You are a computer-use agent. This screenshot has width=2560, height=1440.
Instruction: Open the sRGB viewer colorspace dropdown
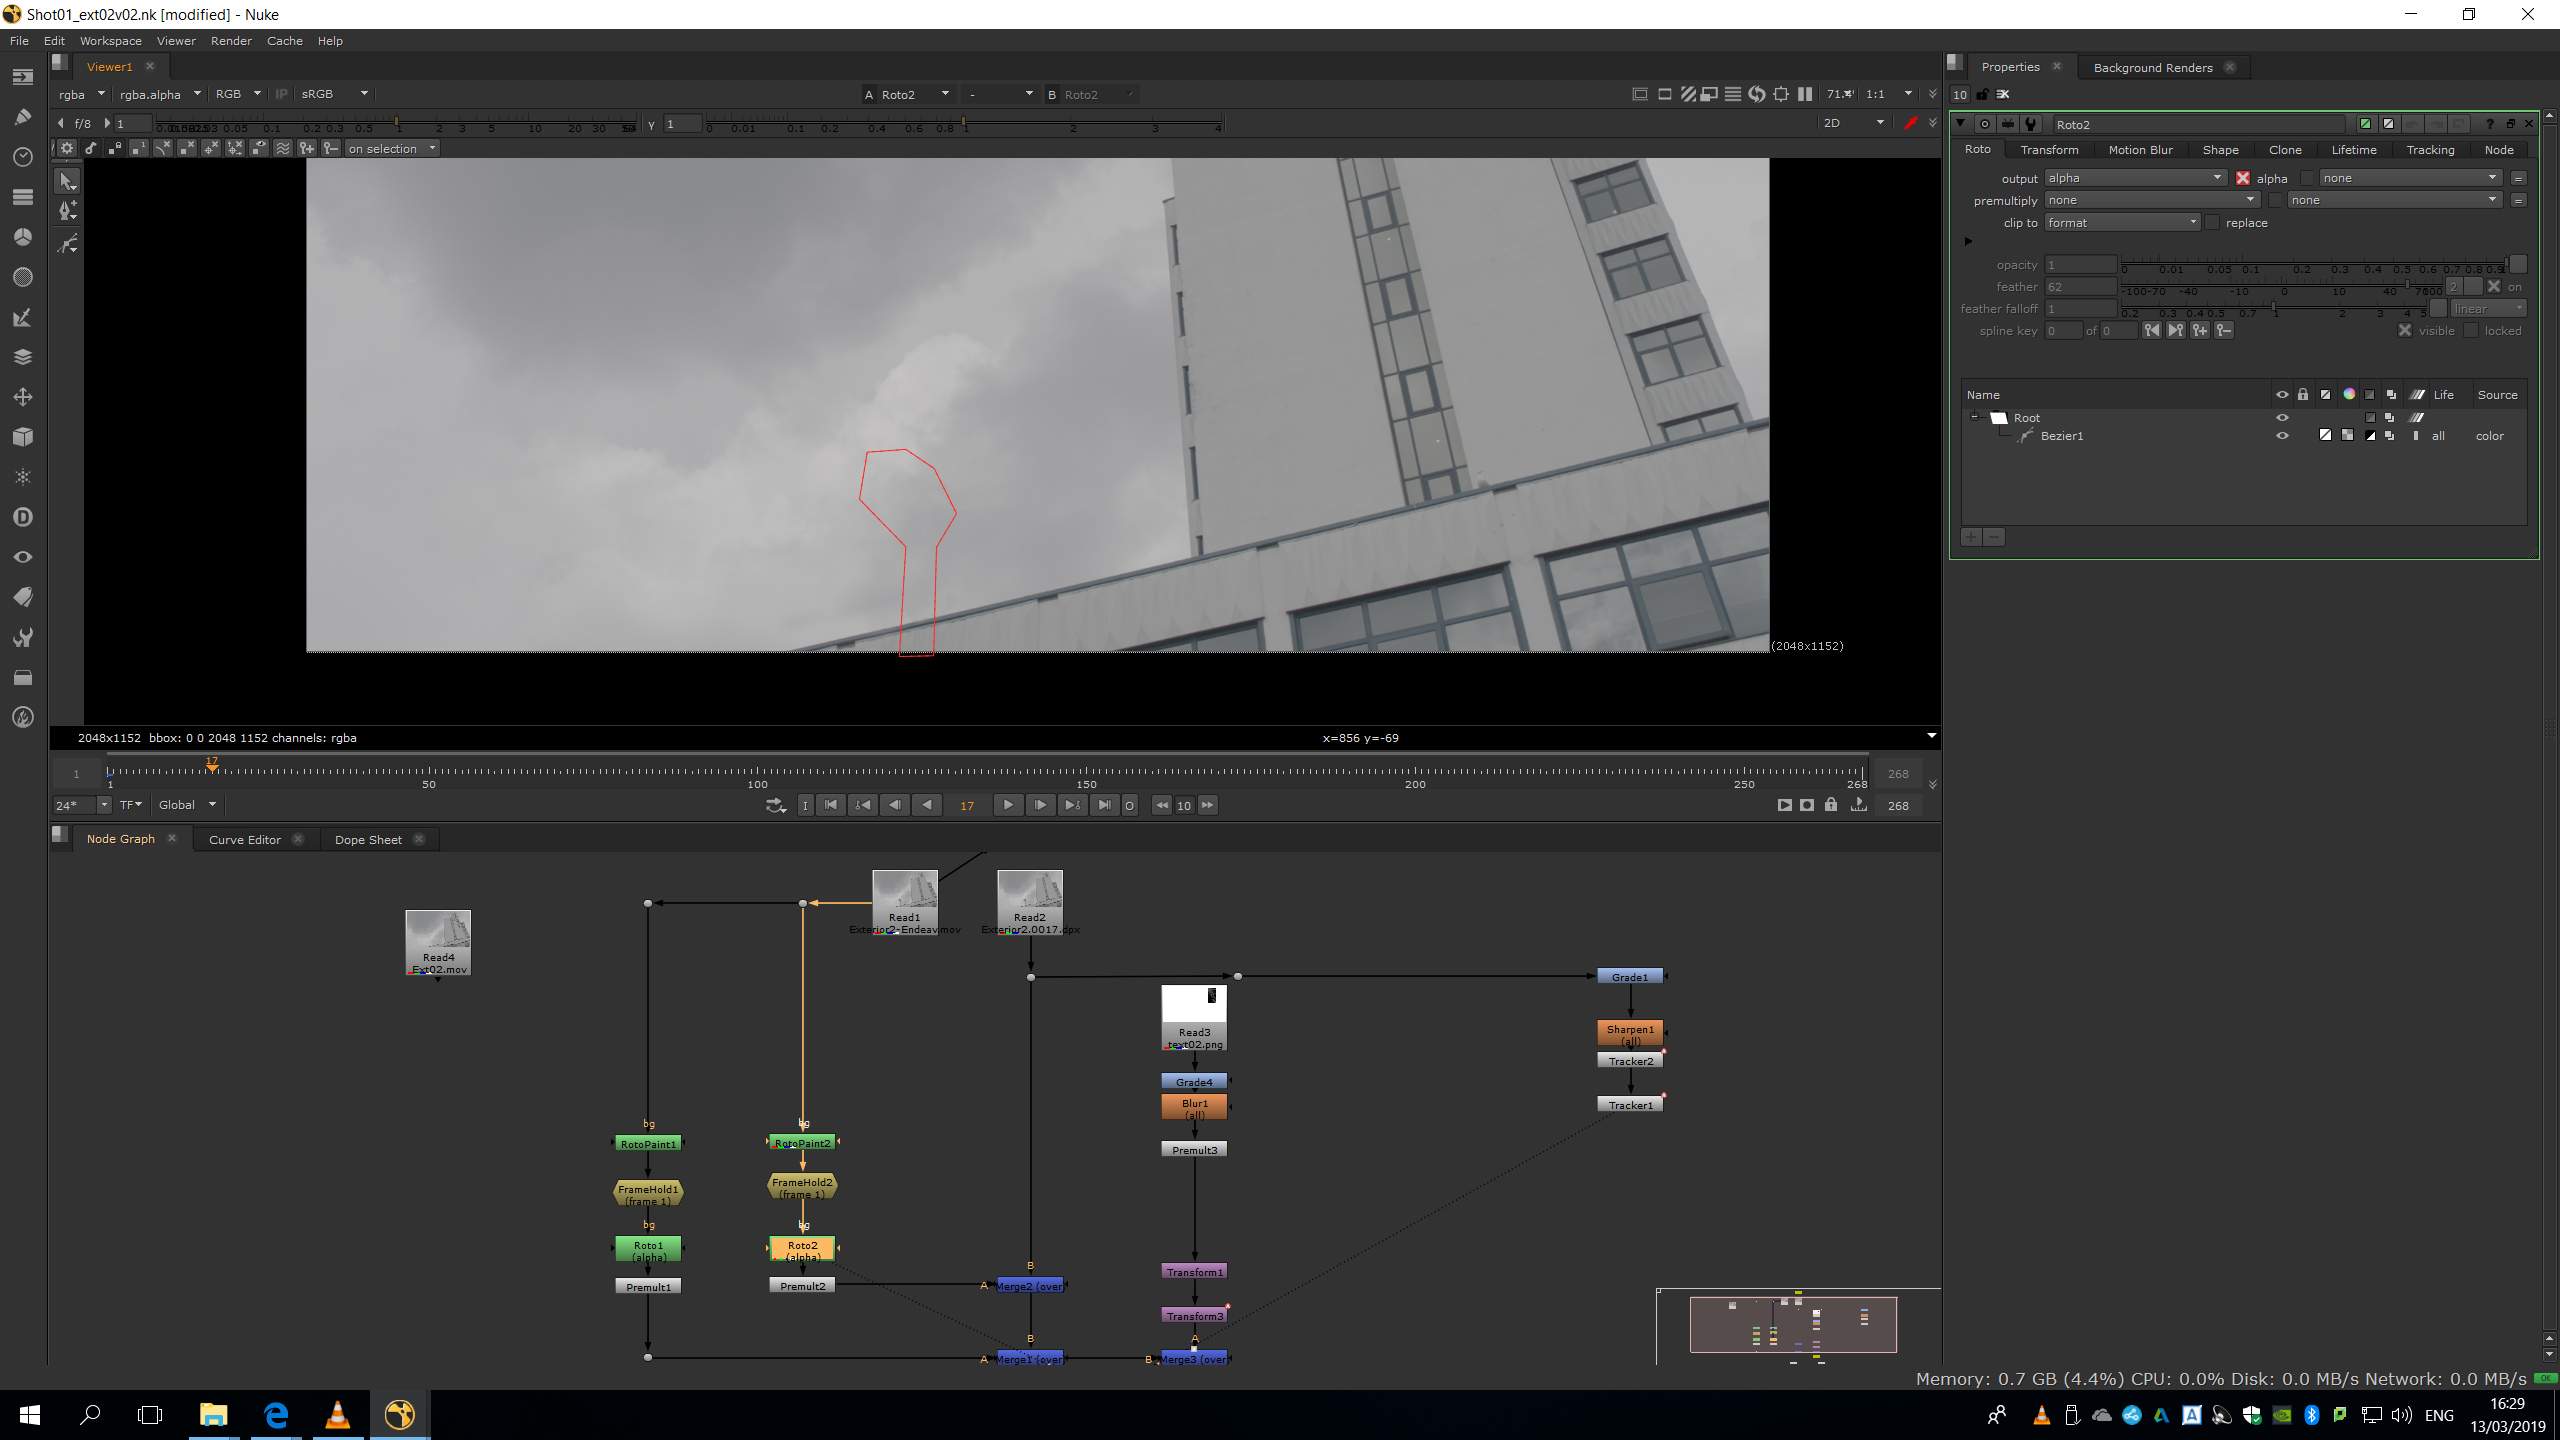(334, 94)
